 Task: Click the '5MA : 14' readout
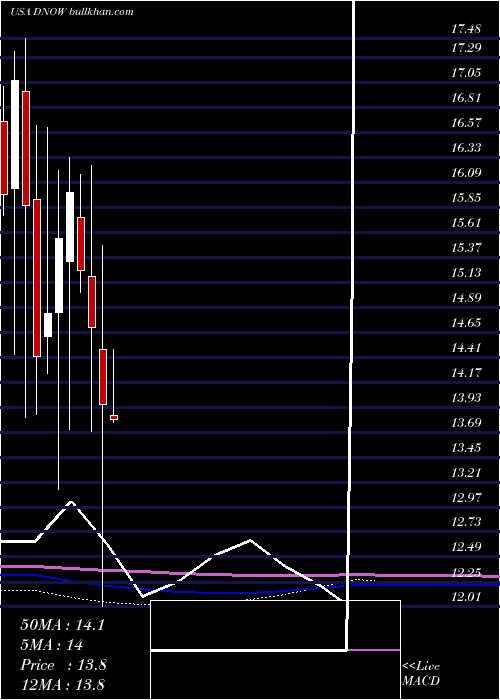click(x=52, y=645)
